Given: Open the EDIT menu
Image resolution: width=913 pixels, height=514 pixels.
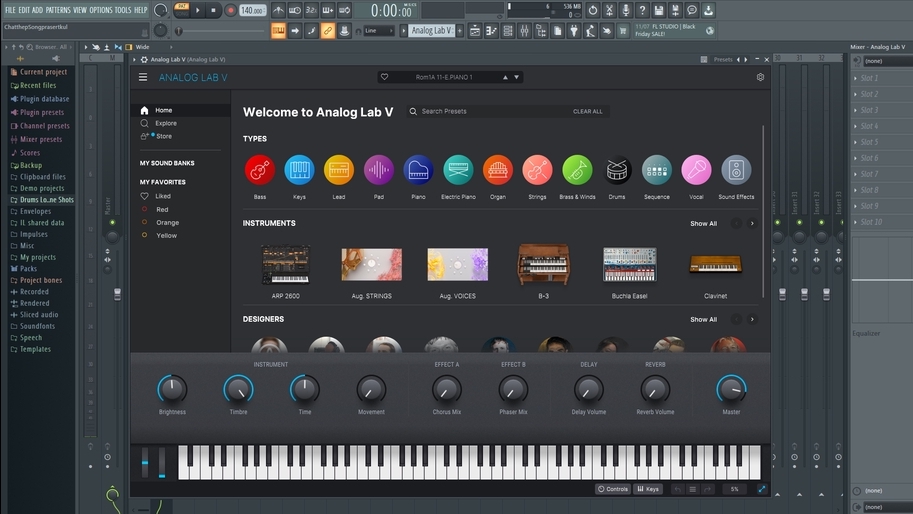Looking at the screenshot, I should [x=23, y=10].
